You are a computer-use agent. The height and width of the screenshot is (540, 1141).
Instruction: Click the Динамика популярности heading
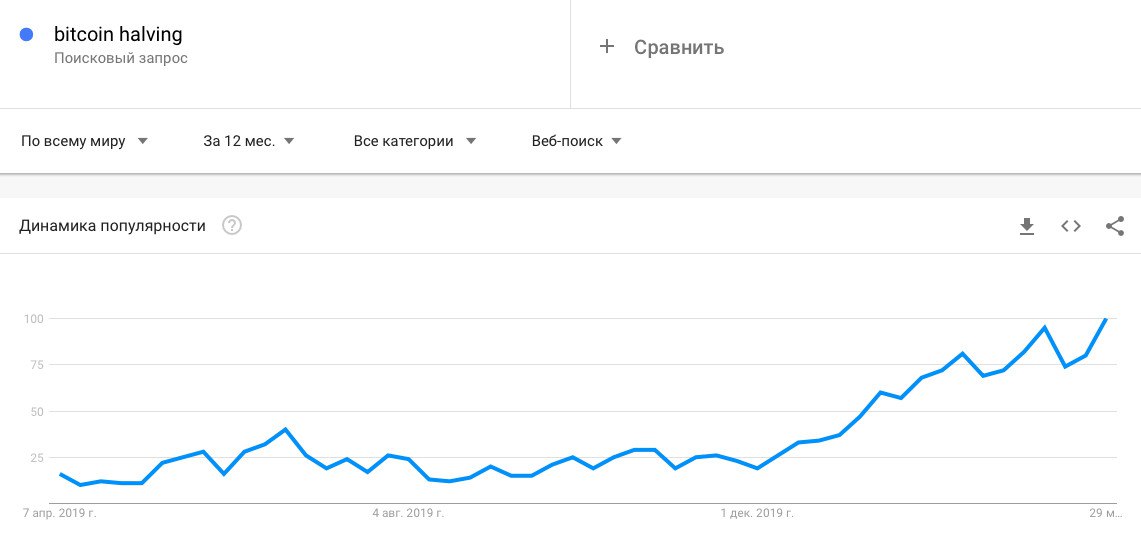[112, 226]
